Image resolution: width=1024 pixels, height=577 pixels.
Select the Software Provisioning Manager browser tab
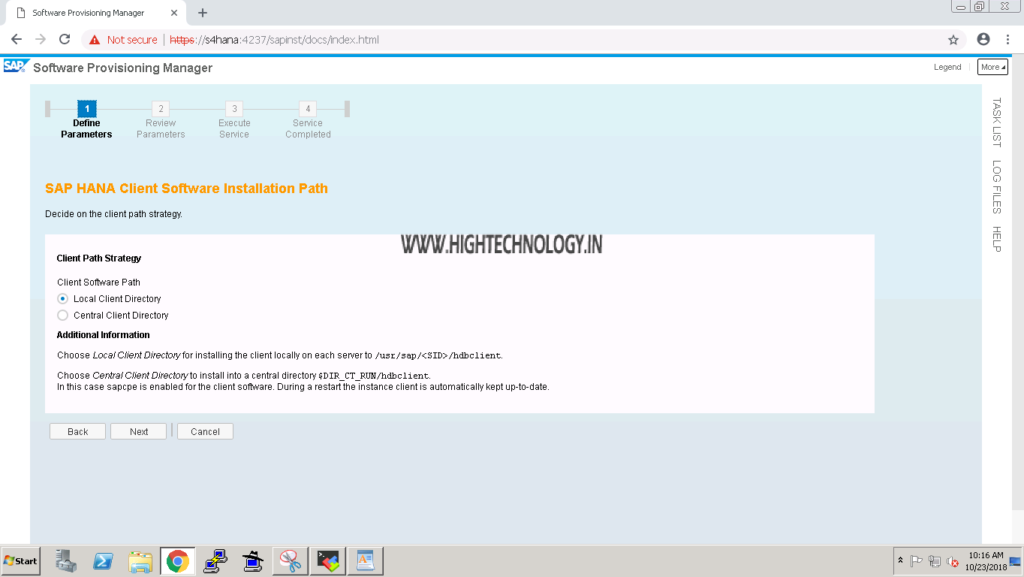tap(95, 13)
